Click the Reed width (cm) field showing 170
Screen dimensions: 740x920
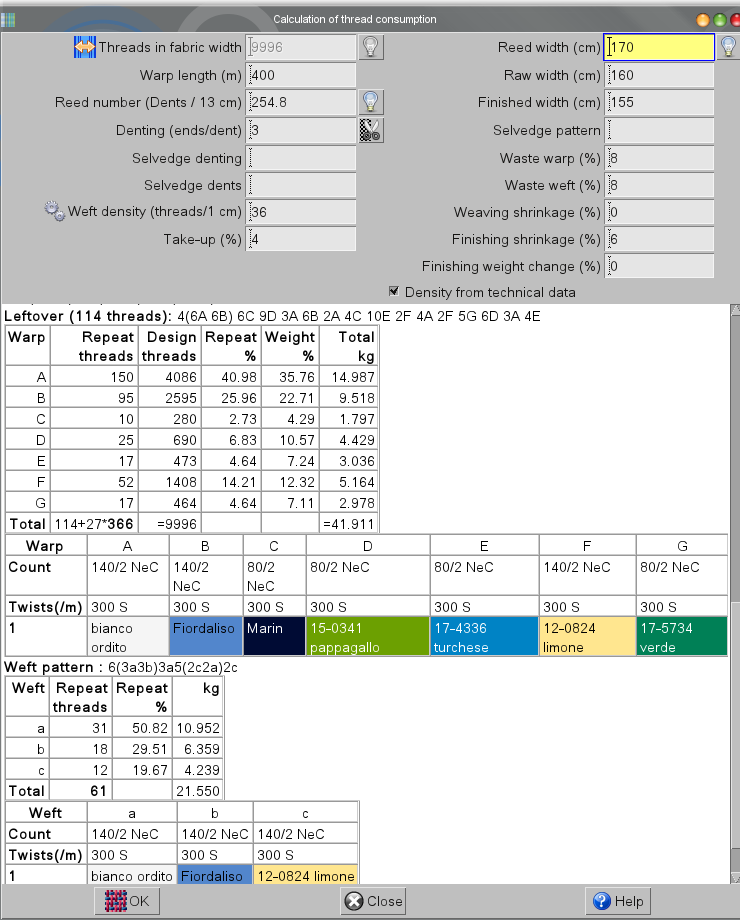coord(659,47)
